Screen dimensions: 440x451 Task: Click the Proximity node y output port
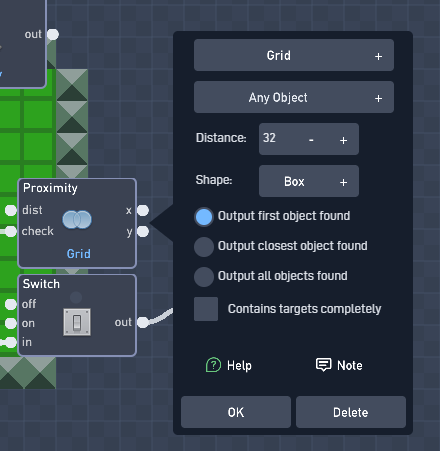143,231
